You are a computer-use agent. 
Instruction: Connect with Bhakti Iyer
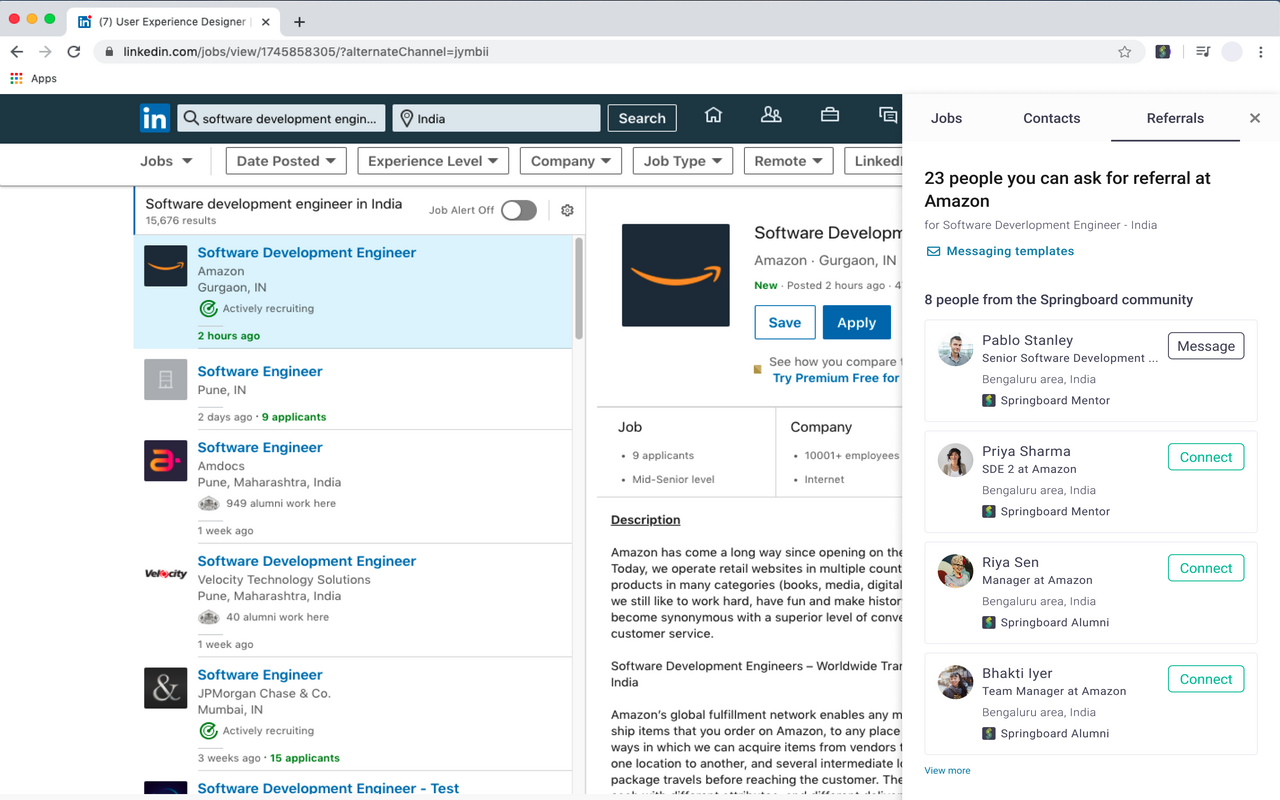[x=1206, y=679]
